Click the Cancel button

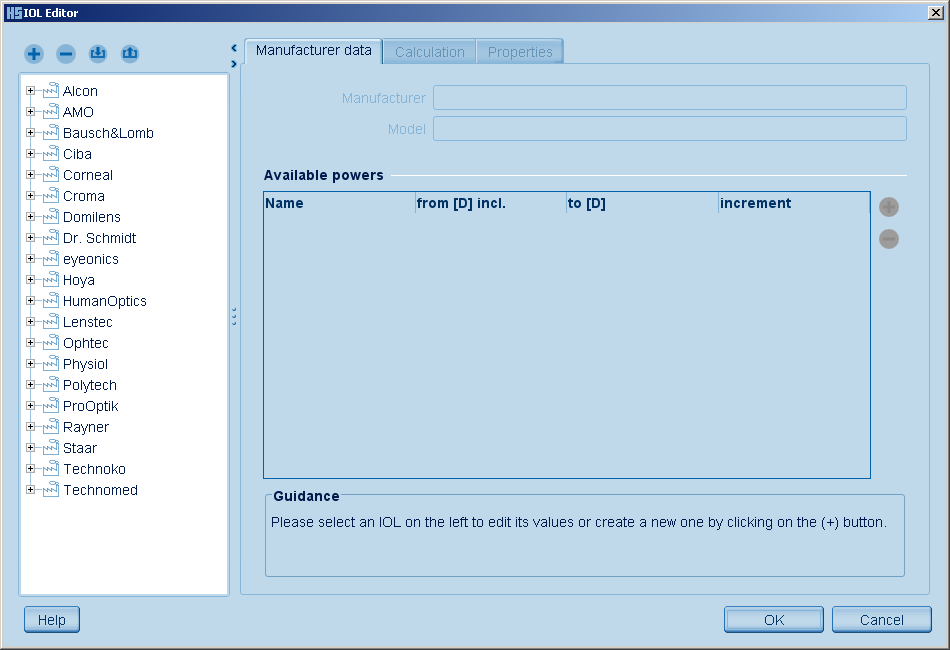[x=881, y=620]
